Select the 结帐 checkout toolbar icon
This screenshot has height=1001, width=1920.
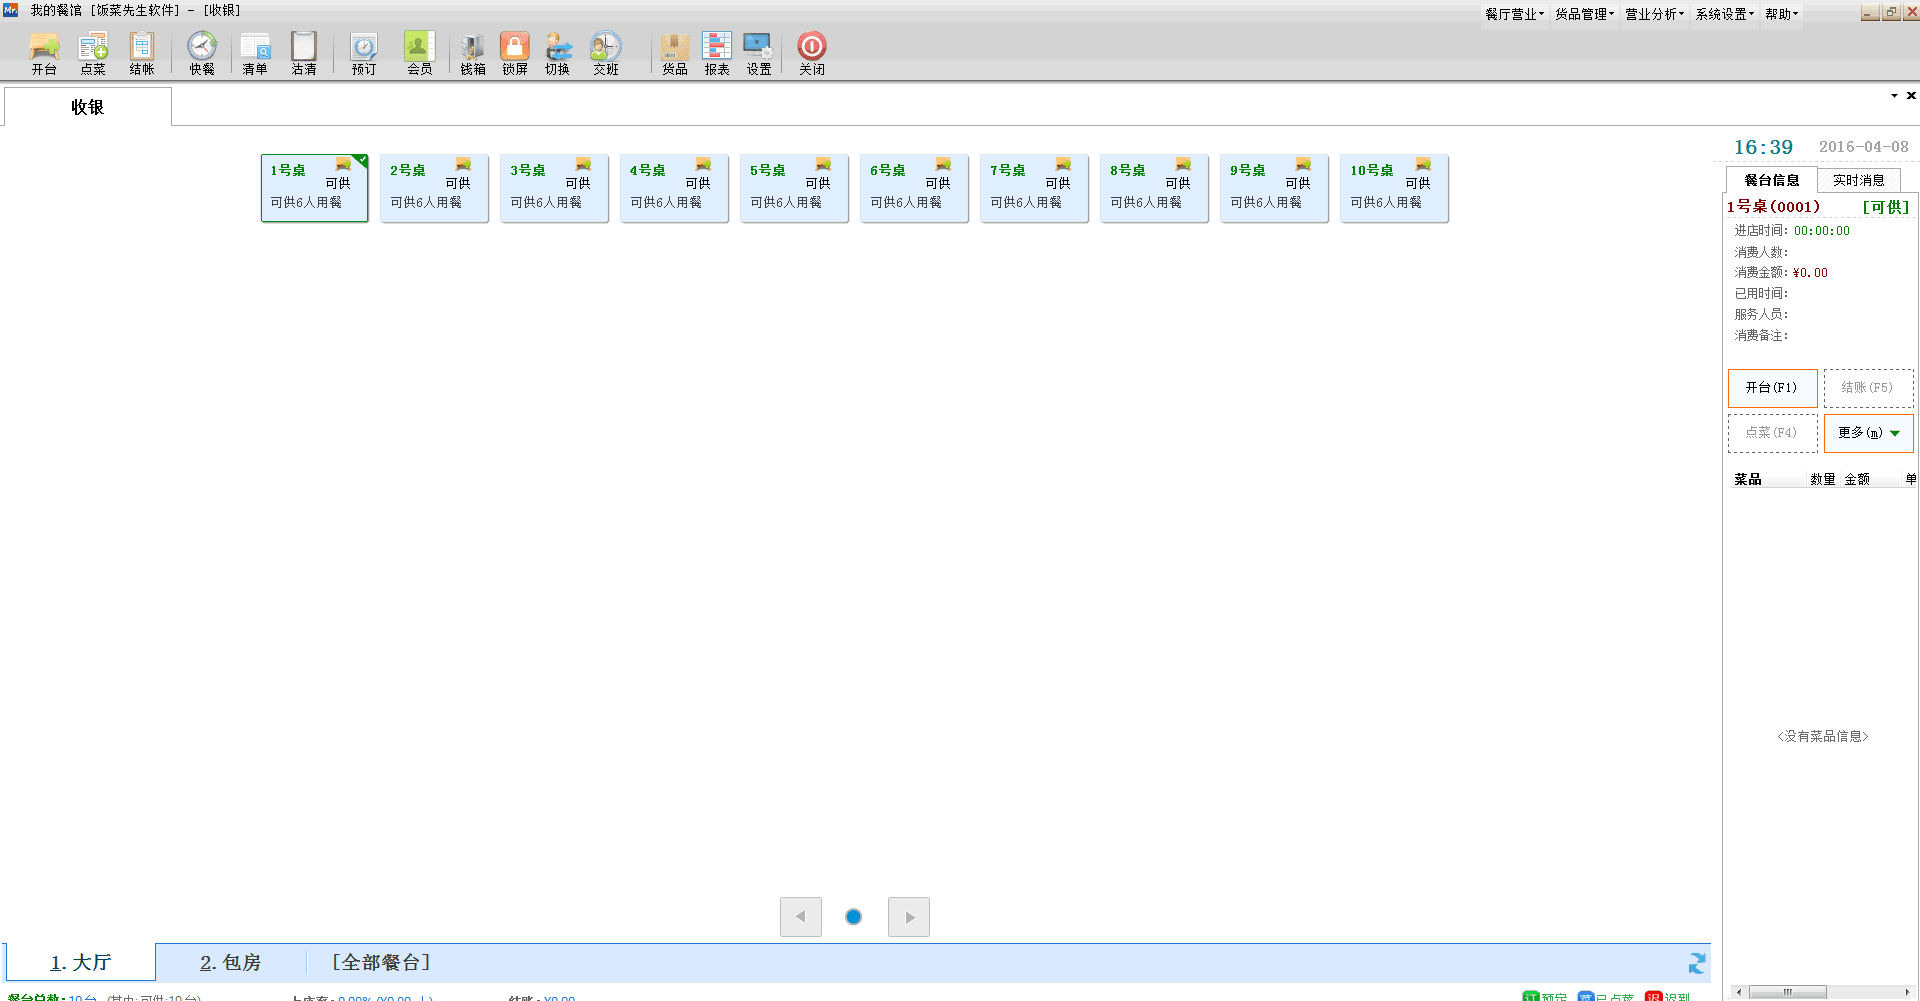(x=142, y=52)
